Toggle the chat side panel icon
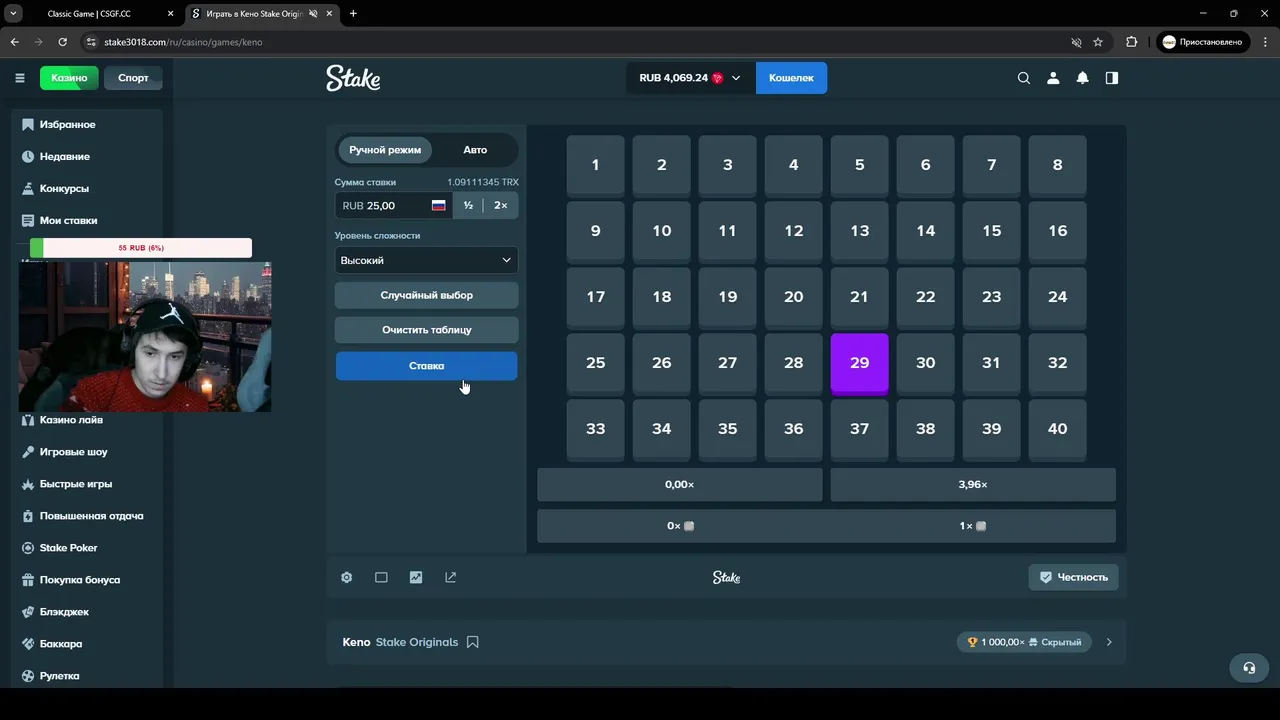 click(1112, 78)
